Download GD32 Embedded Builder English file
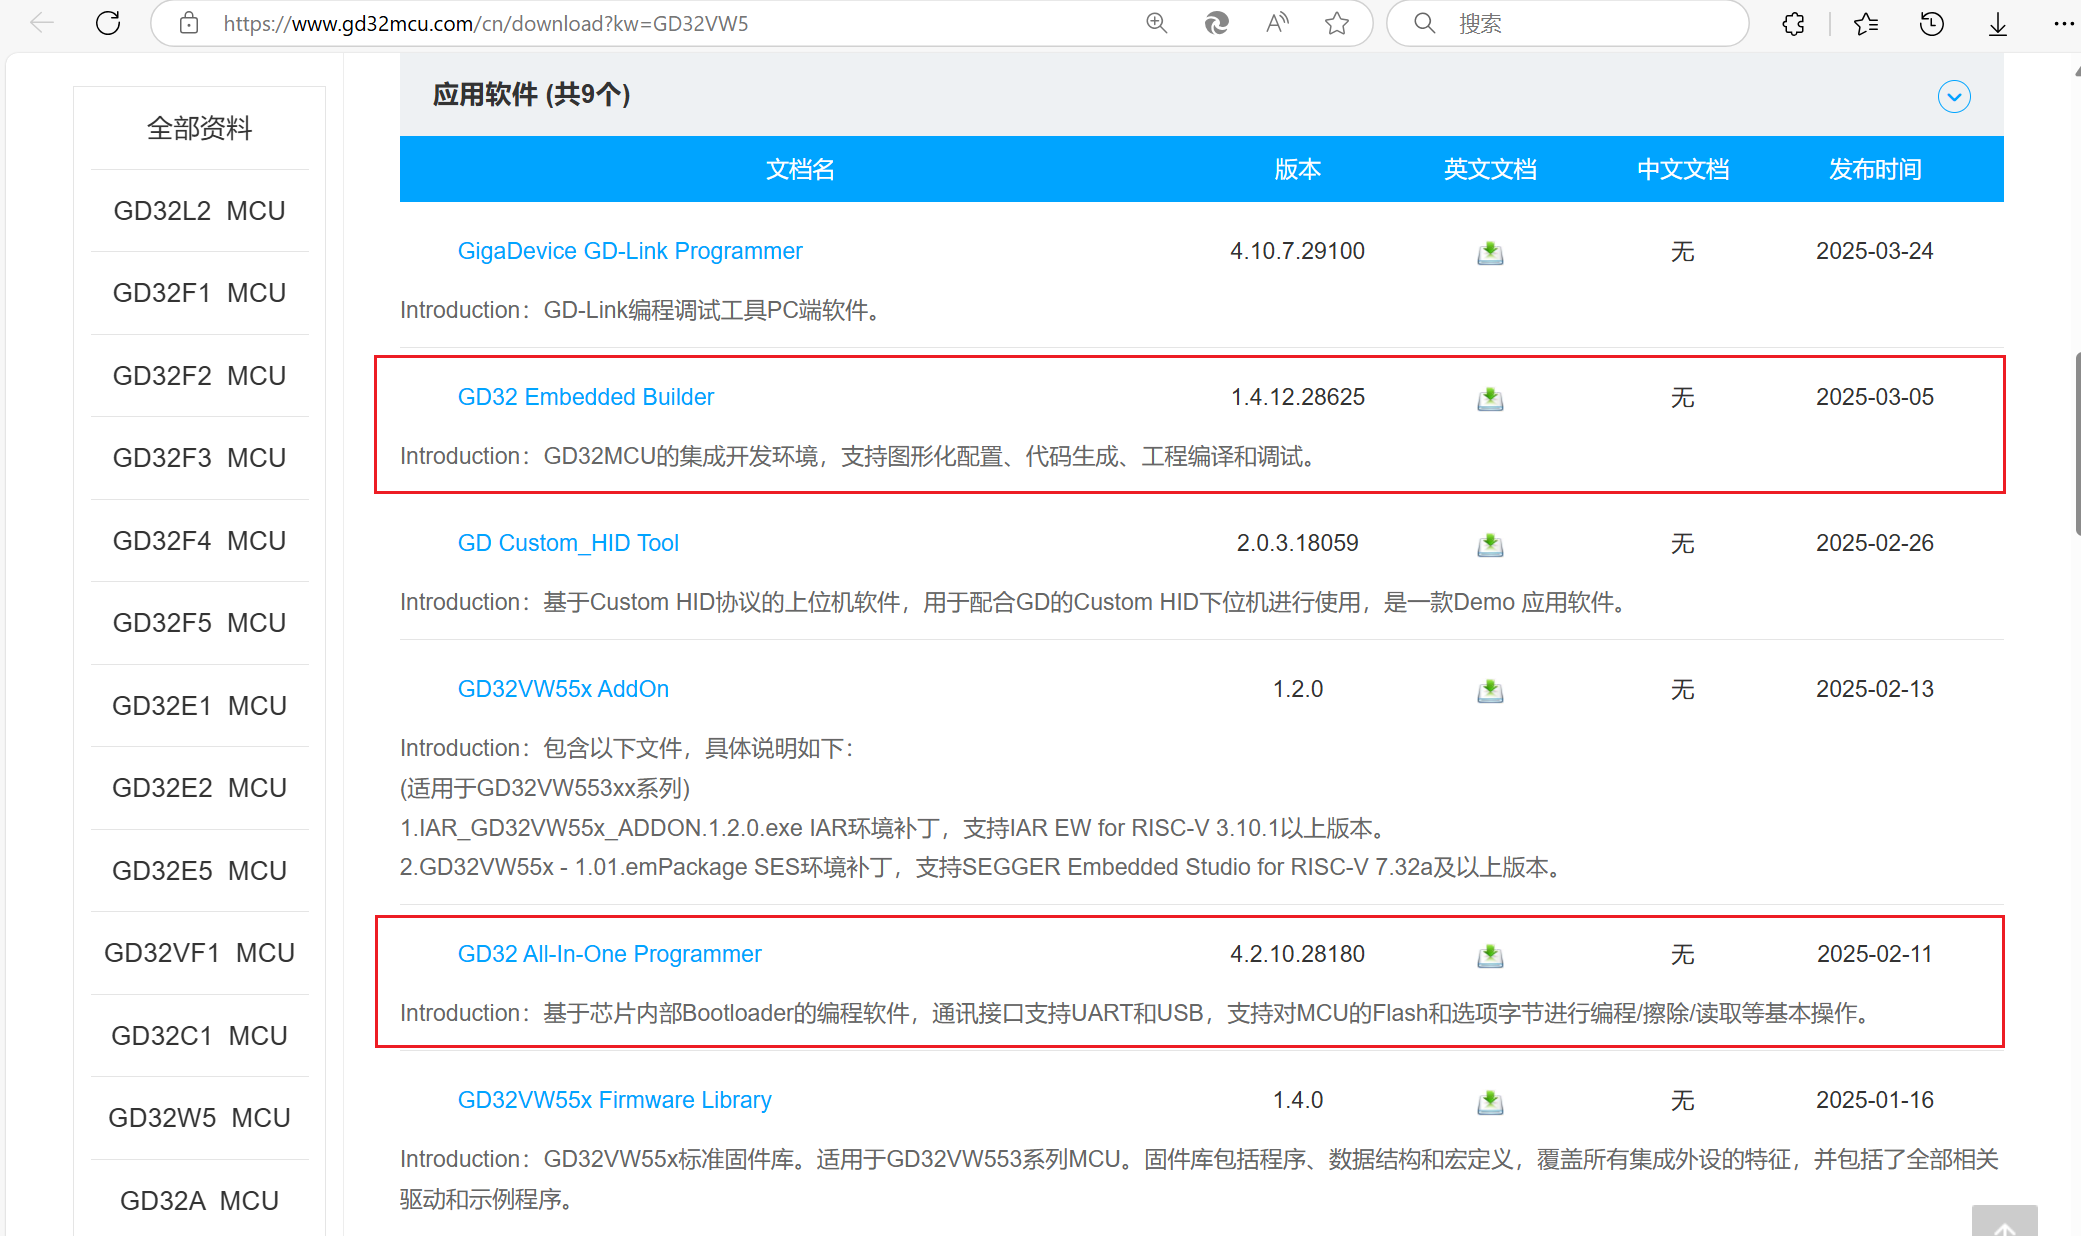This screenshot has width=2081, height=1236. [x=1490, y=398]
